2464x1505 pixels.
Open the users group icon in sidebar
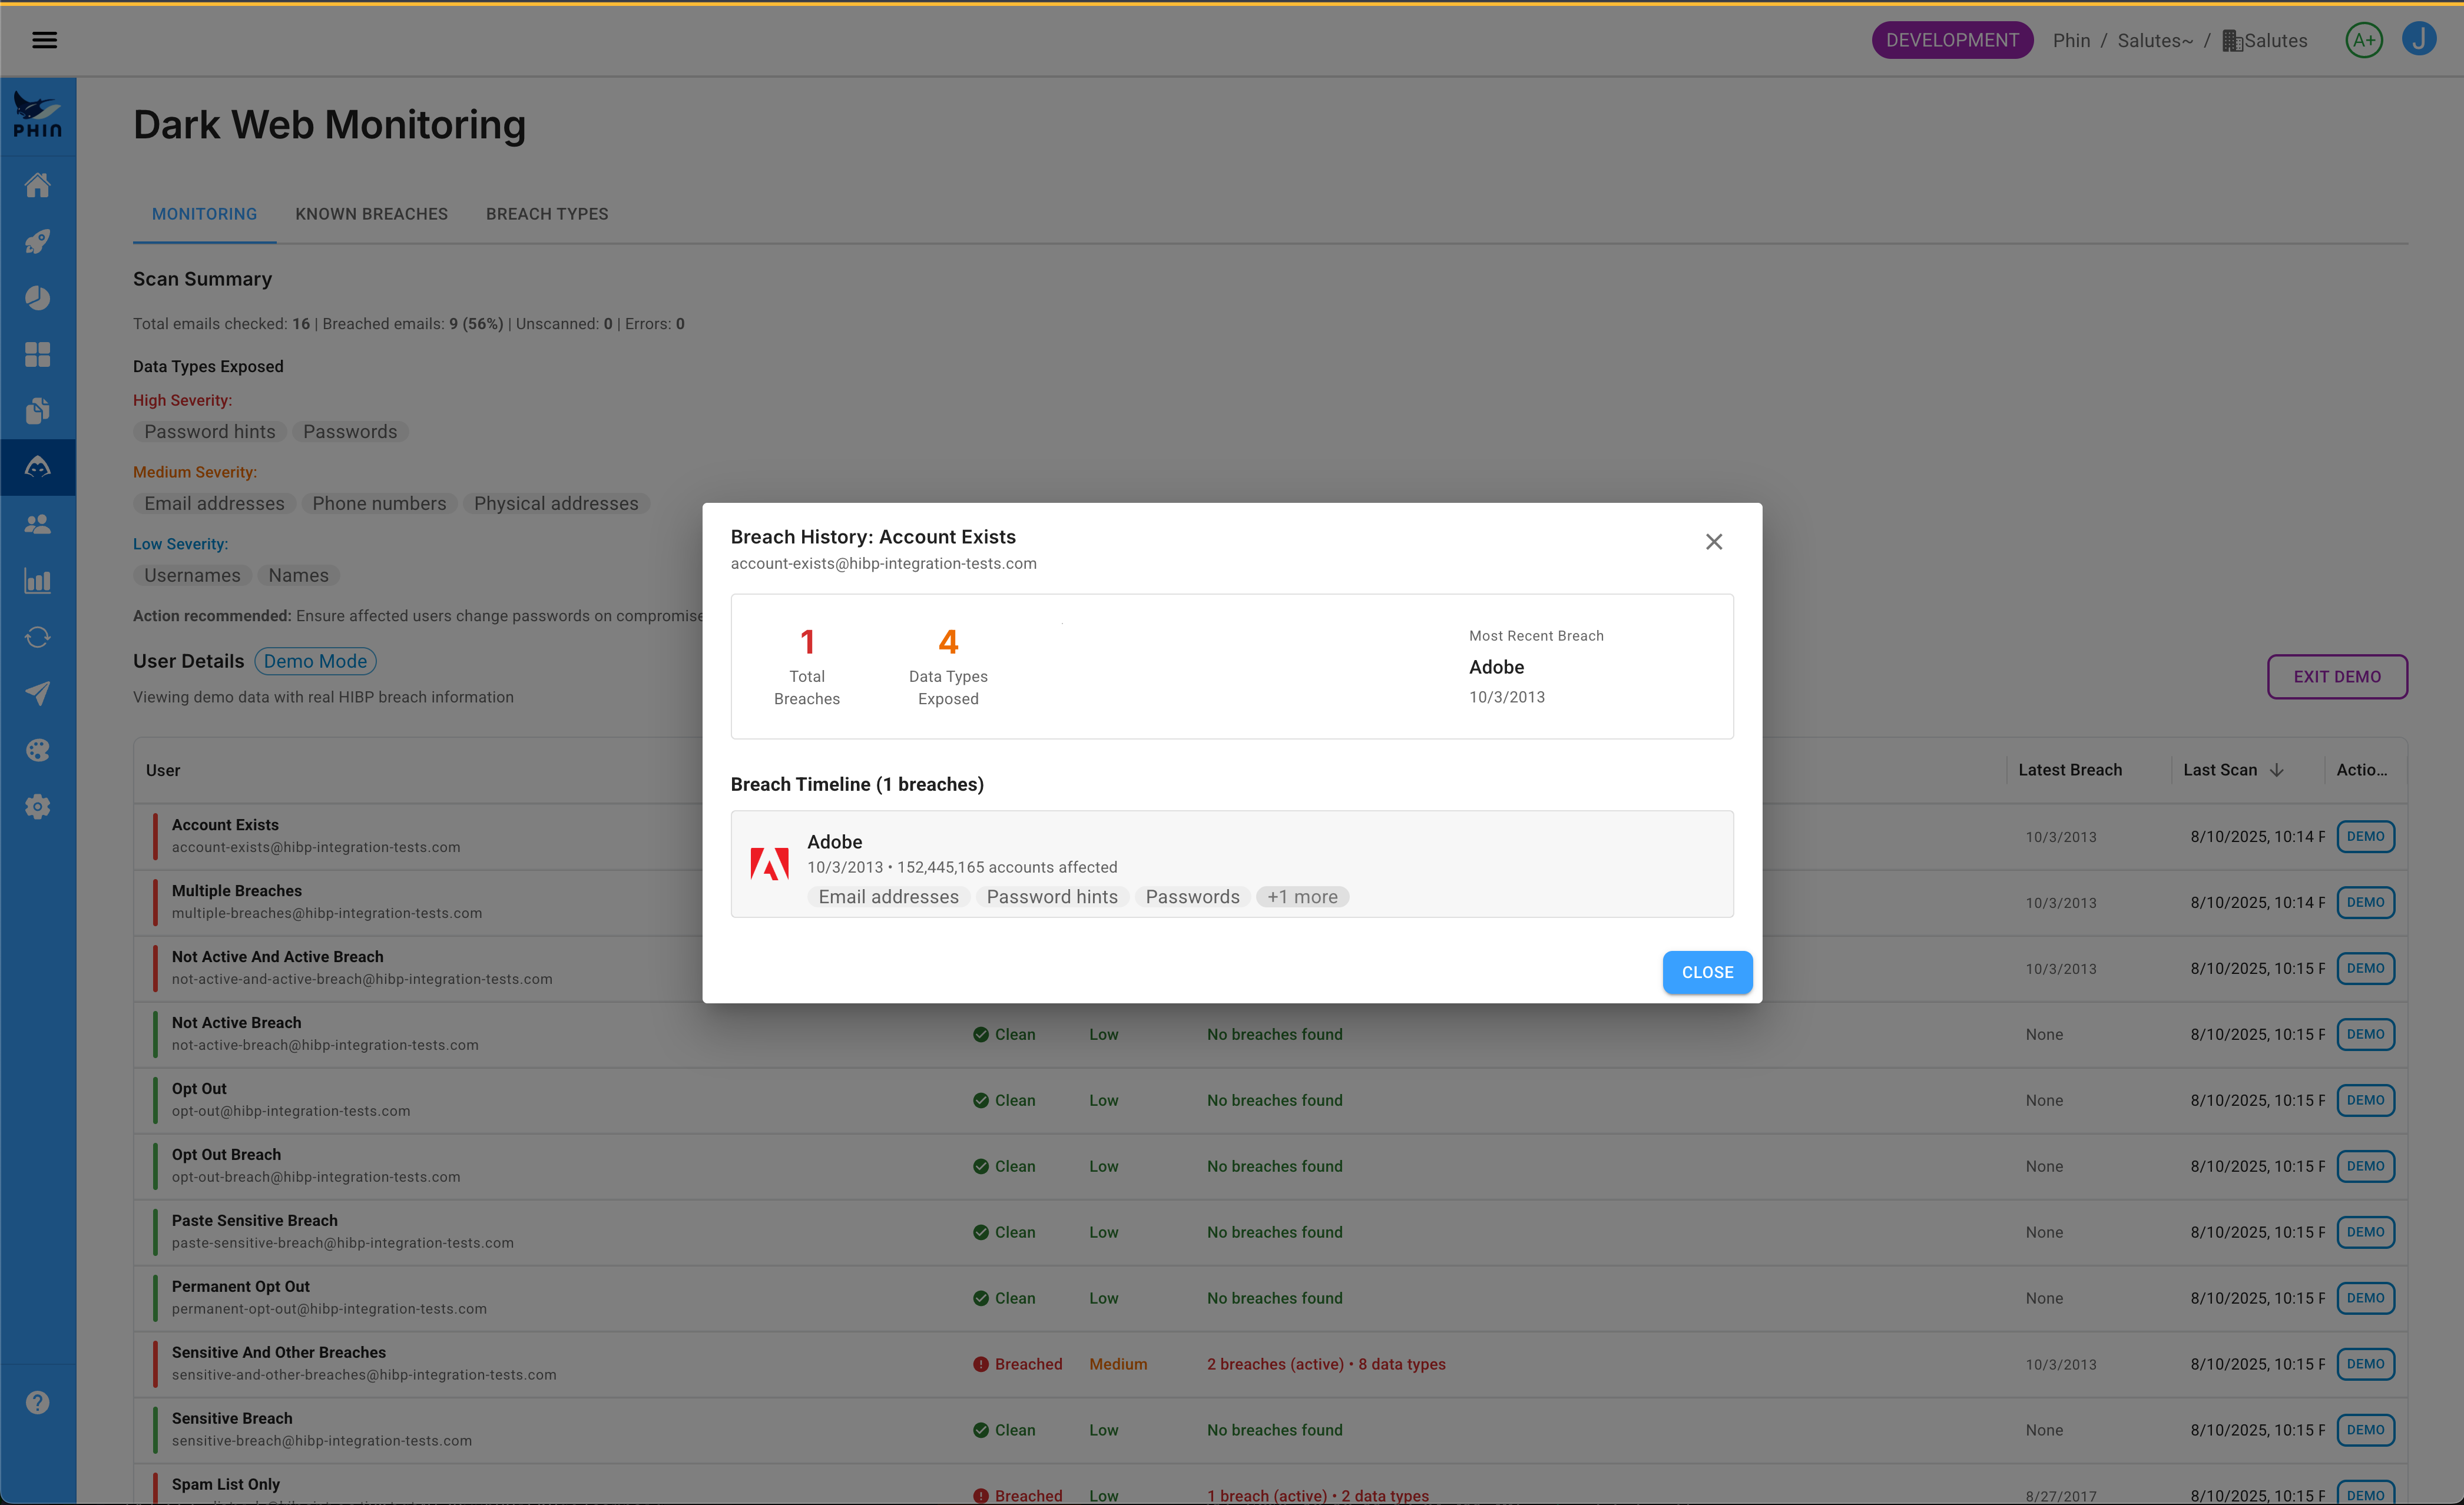[x=38, y=524]
